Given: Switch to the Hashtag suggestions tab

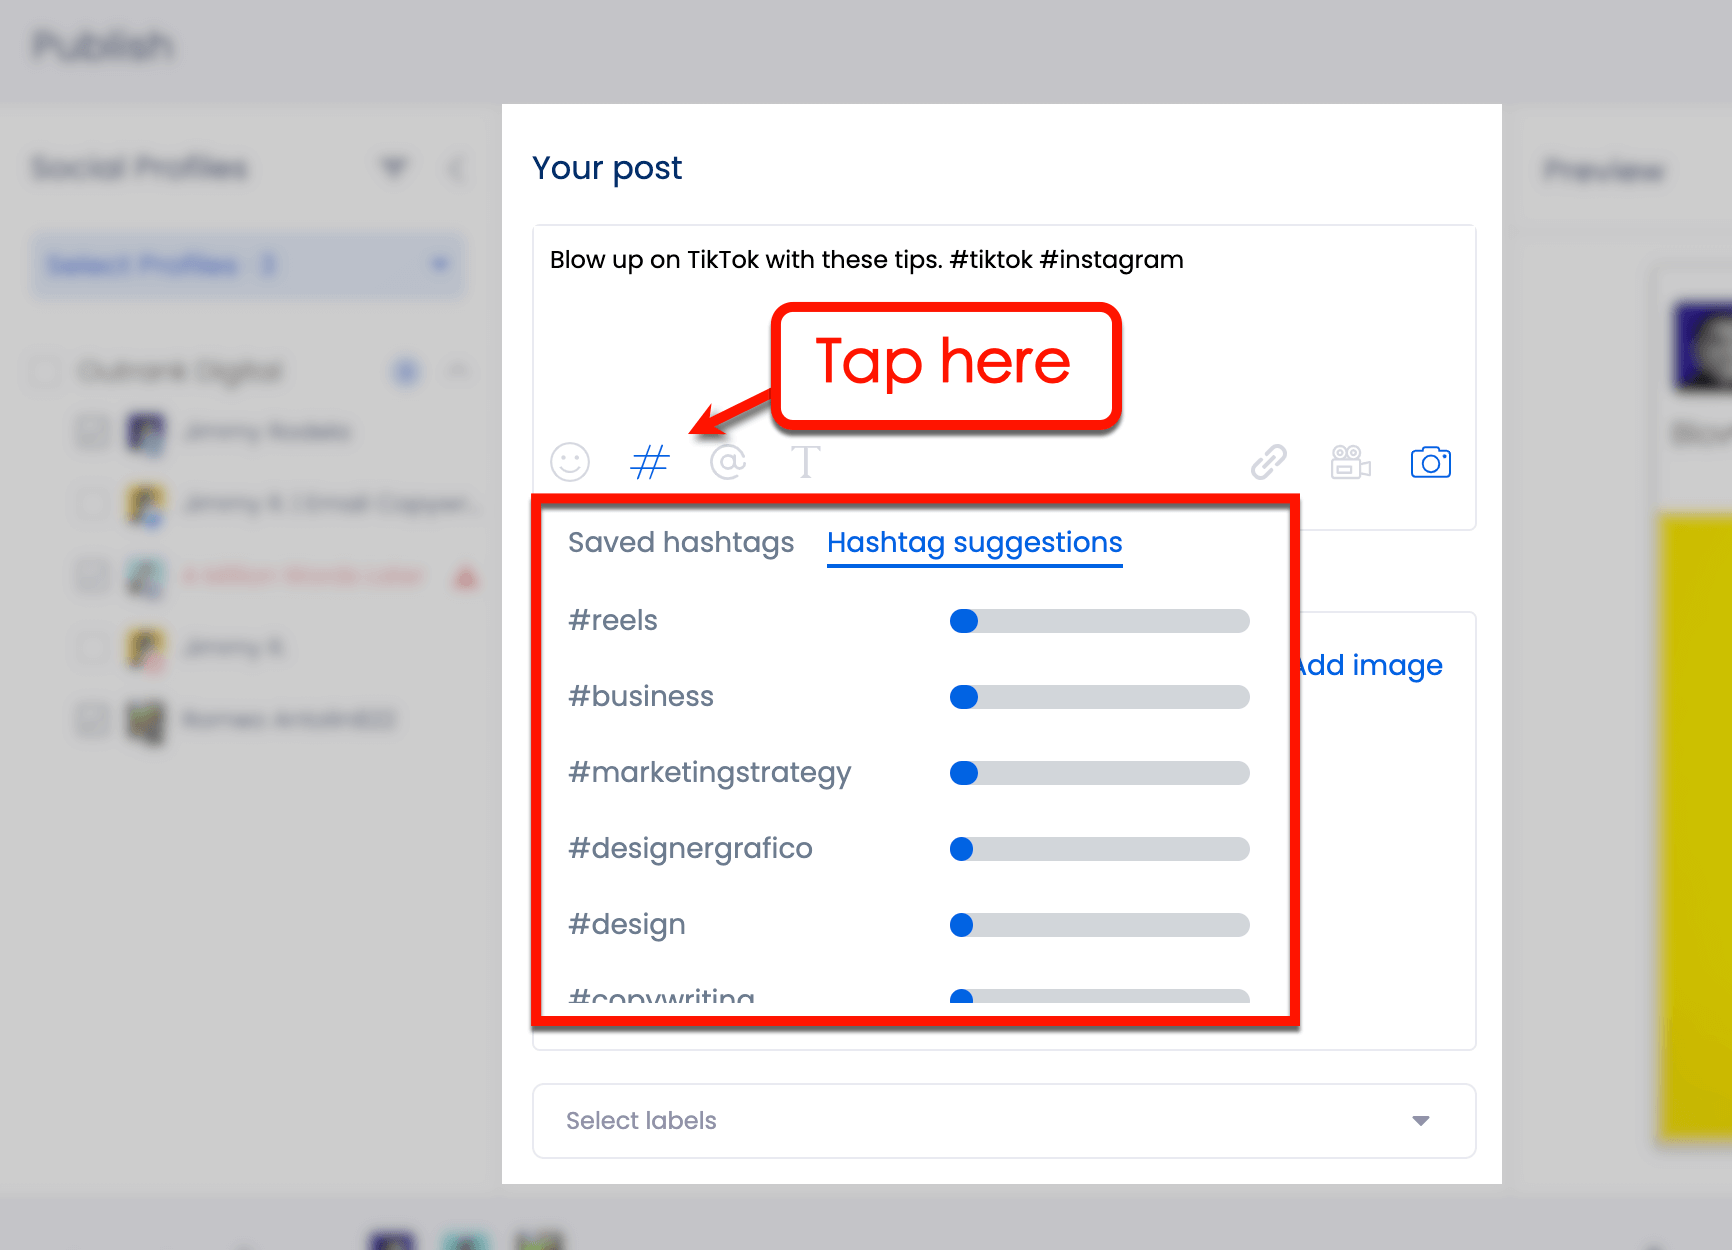Looking at the screenshot, I should point(974,542).
